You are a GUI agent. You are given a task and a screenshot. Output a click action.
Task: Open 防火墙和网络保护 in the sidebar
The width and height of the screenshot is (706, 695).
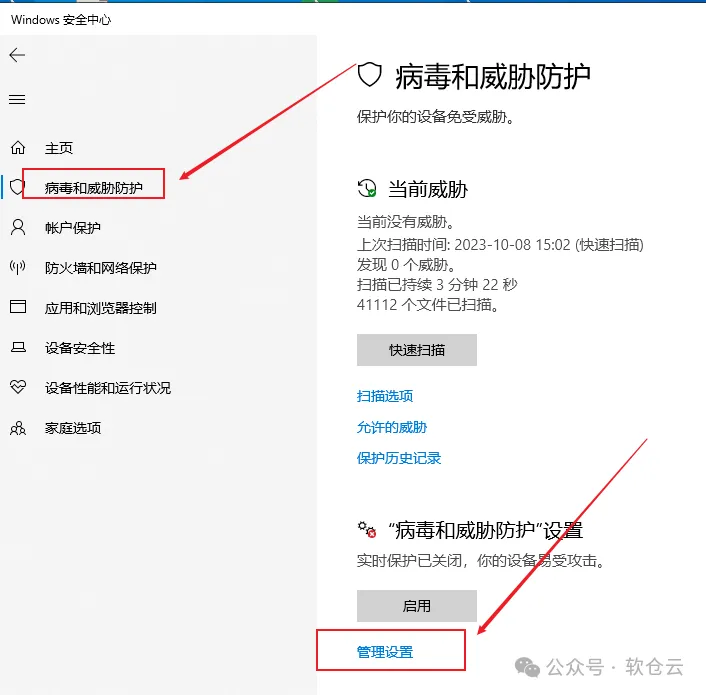100,268
